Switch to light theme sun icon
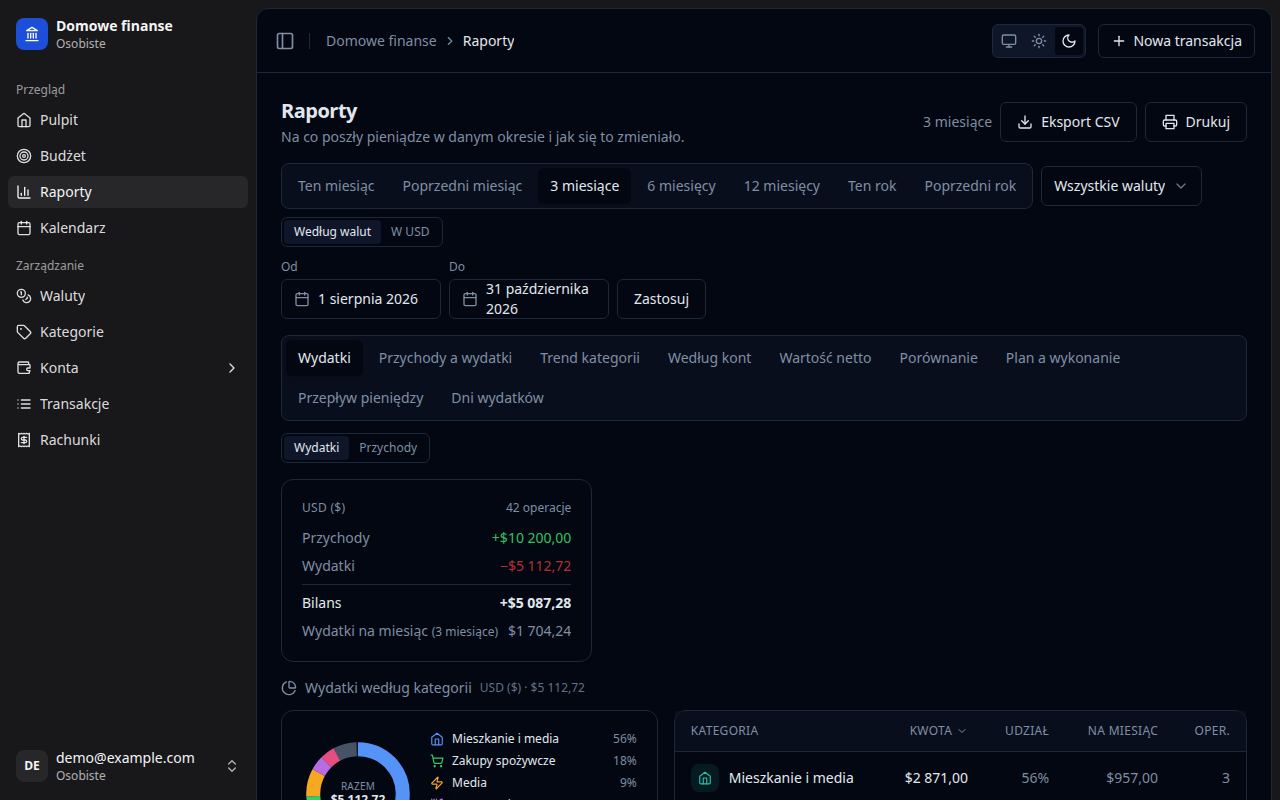 1039,41
